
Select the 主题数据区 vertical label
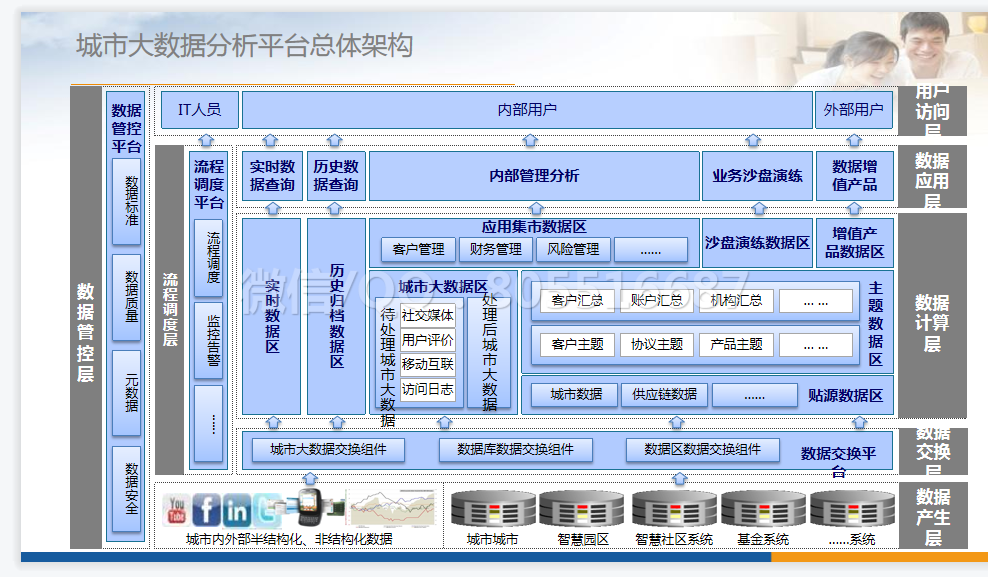(x=875, y=324)
